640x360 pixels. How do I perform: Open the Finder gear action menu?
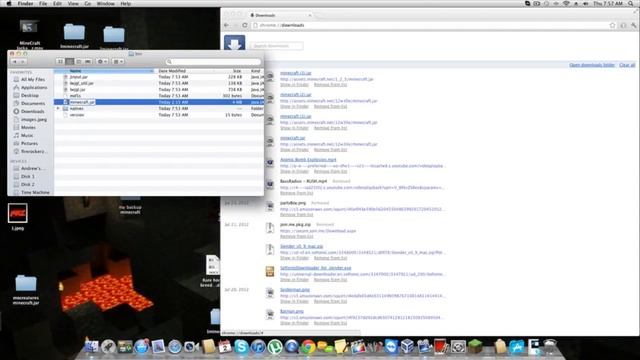(102, 62)
